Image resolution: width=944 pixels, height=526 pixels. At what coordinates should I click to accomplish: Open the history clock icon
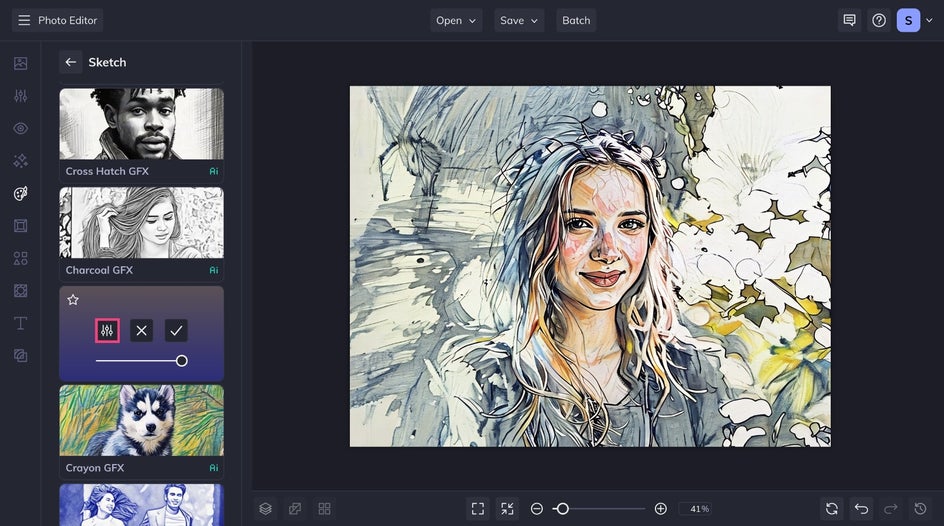tap(921, 509)
